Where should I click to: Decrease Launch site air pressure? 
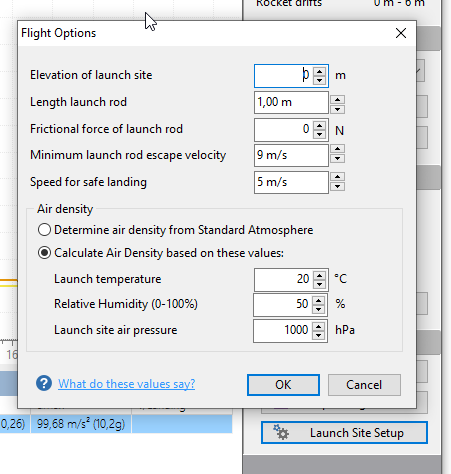click(x=319, y=335)
